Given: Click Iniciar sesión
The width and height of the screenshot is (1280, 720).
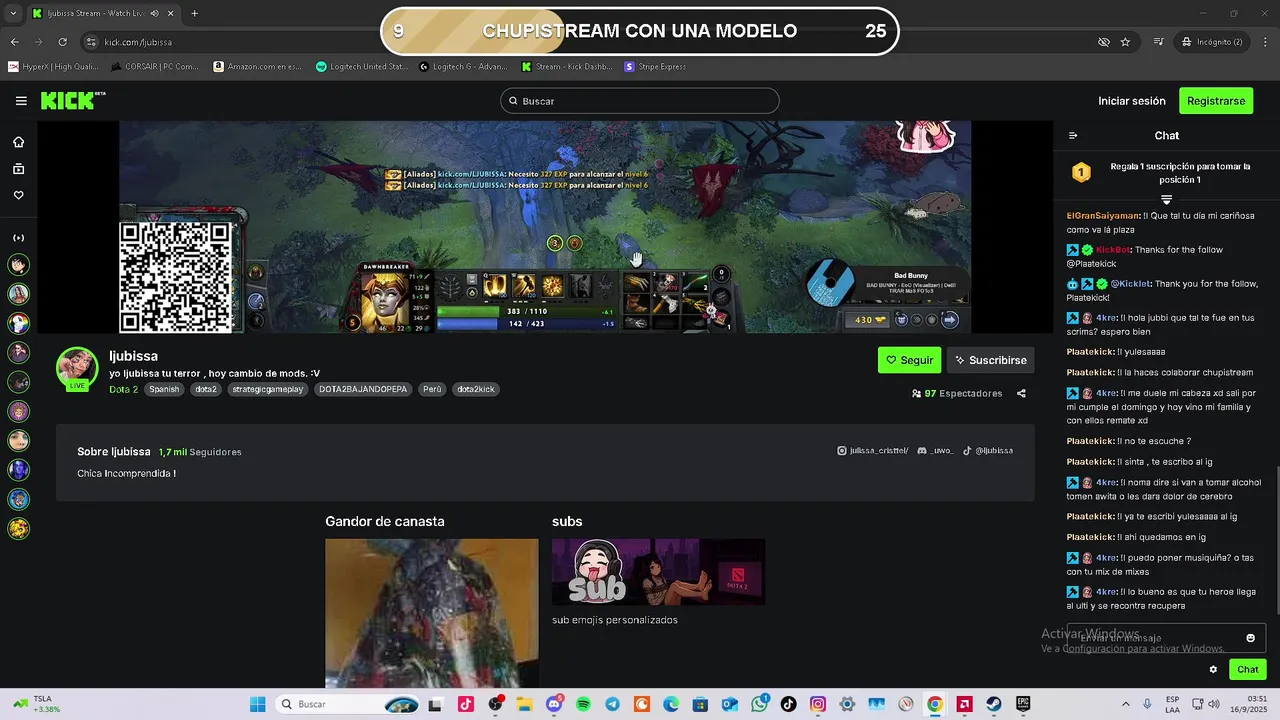Looking at the screenshot, I should (x=1131, y=101).
